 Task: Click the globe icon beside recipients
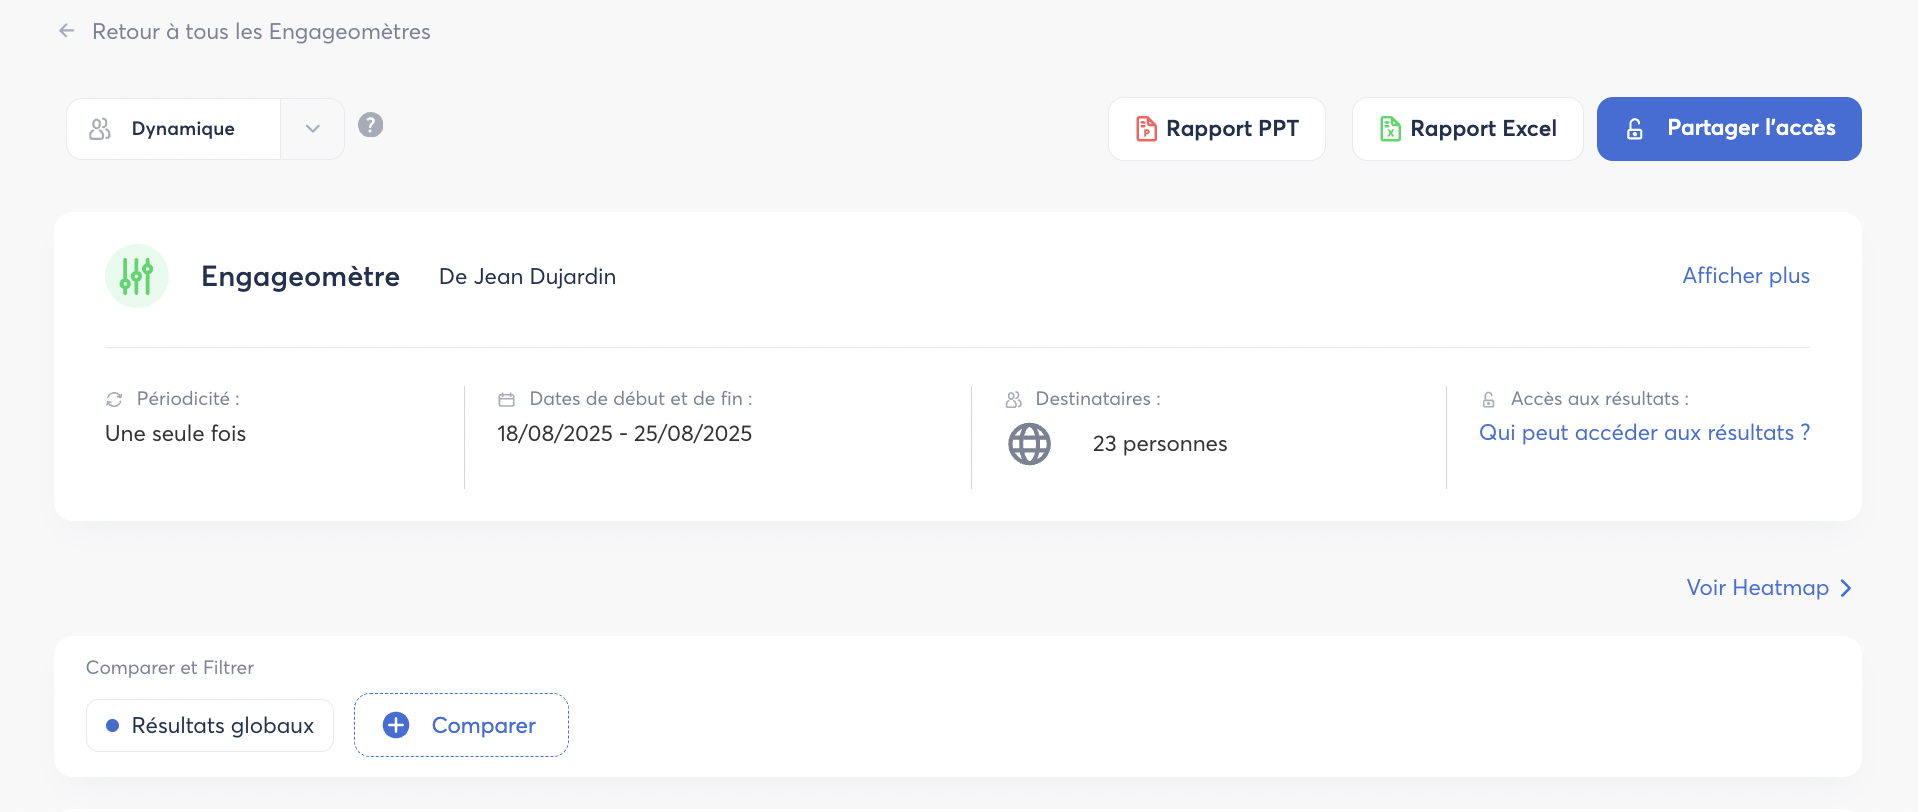tap(1029, 444)
